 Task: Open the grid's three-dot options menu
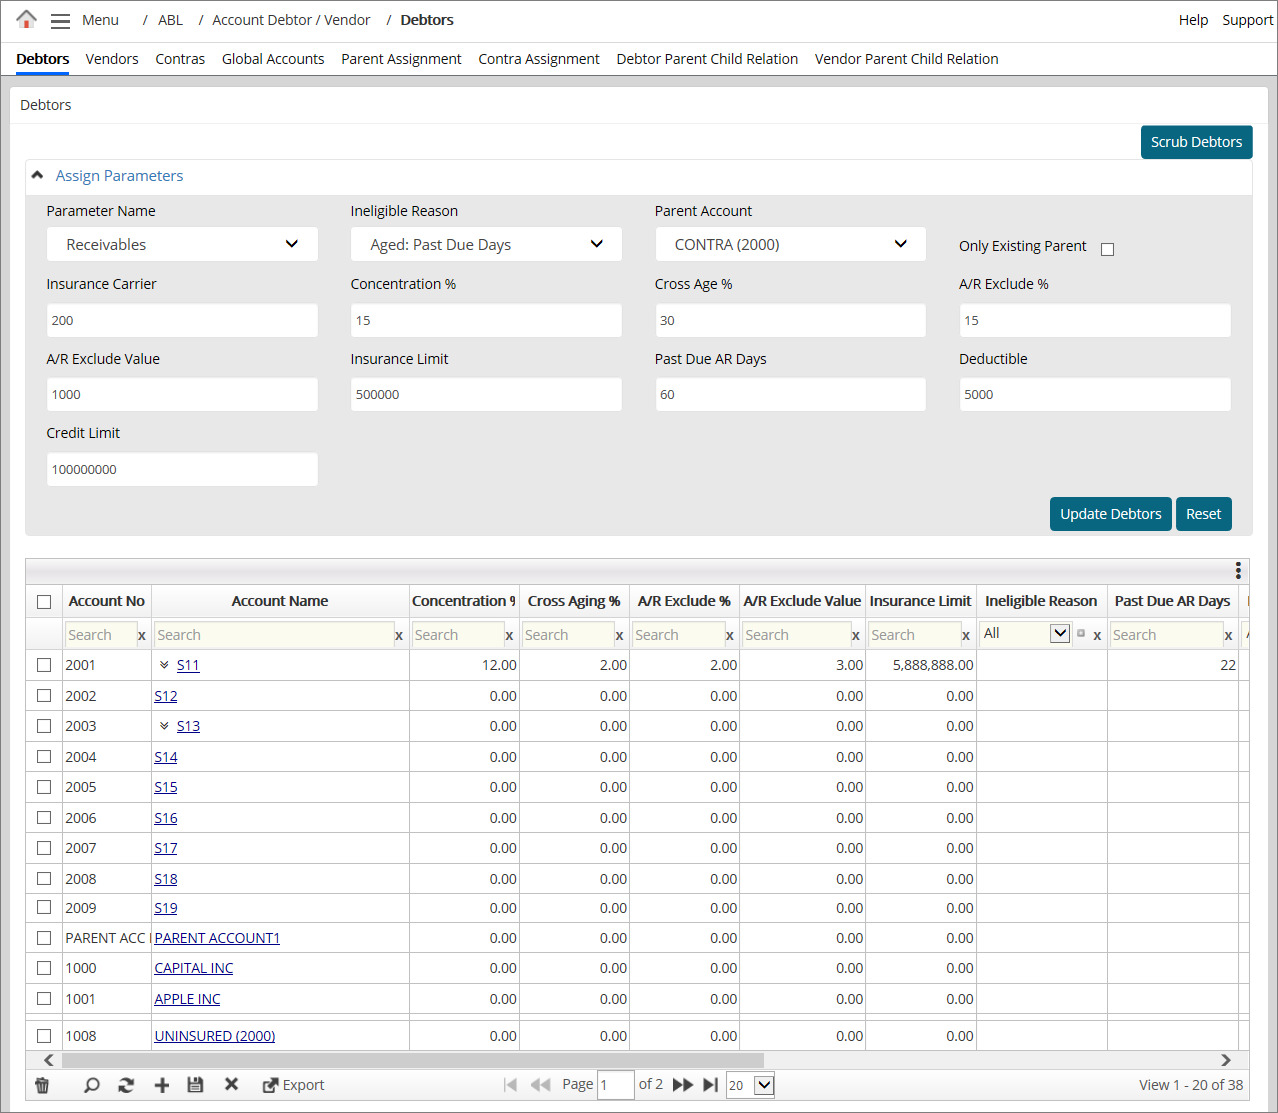(1238, 570)
